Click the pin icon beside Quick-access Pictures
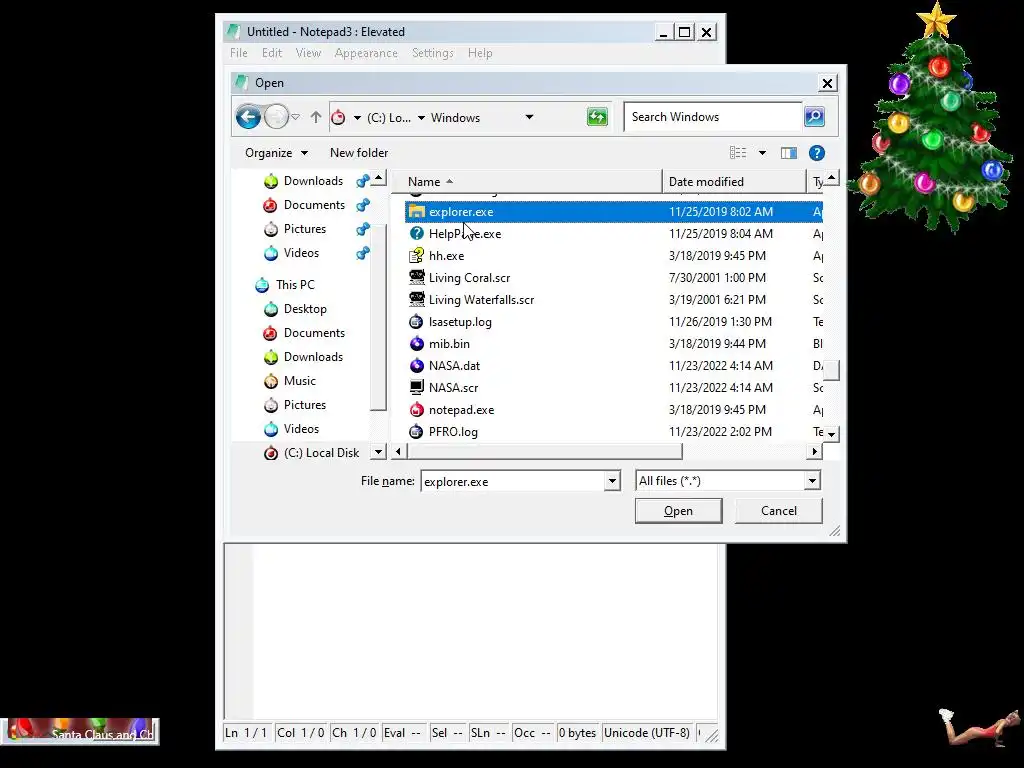The image size is (1024, 768). (363, 229)
